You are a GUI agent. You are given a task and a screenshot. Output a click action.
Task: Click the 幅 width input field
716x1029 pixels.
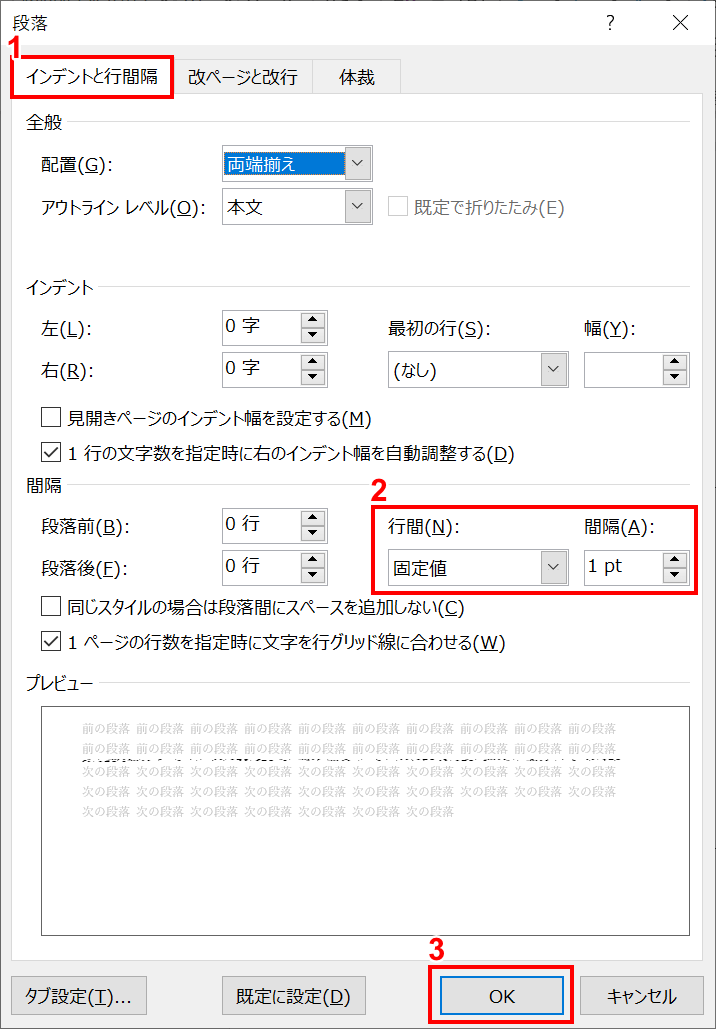[623, 369]
